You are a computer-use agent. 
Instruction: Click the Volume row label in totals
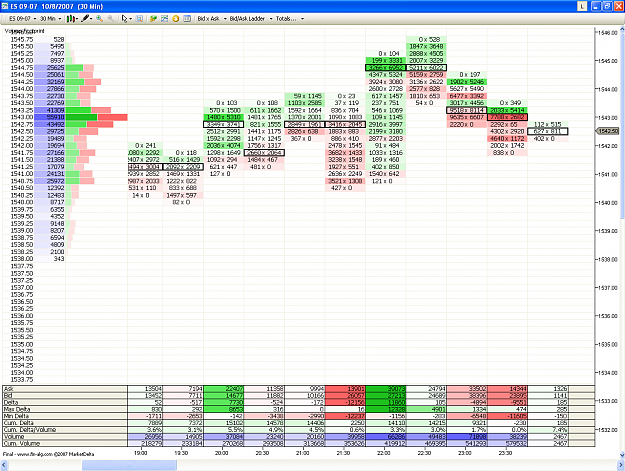14,436
